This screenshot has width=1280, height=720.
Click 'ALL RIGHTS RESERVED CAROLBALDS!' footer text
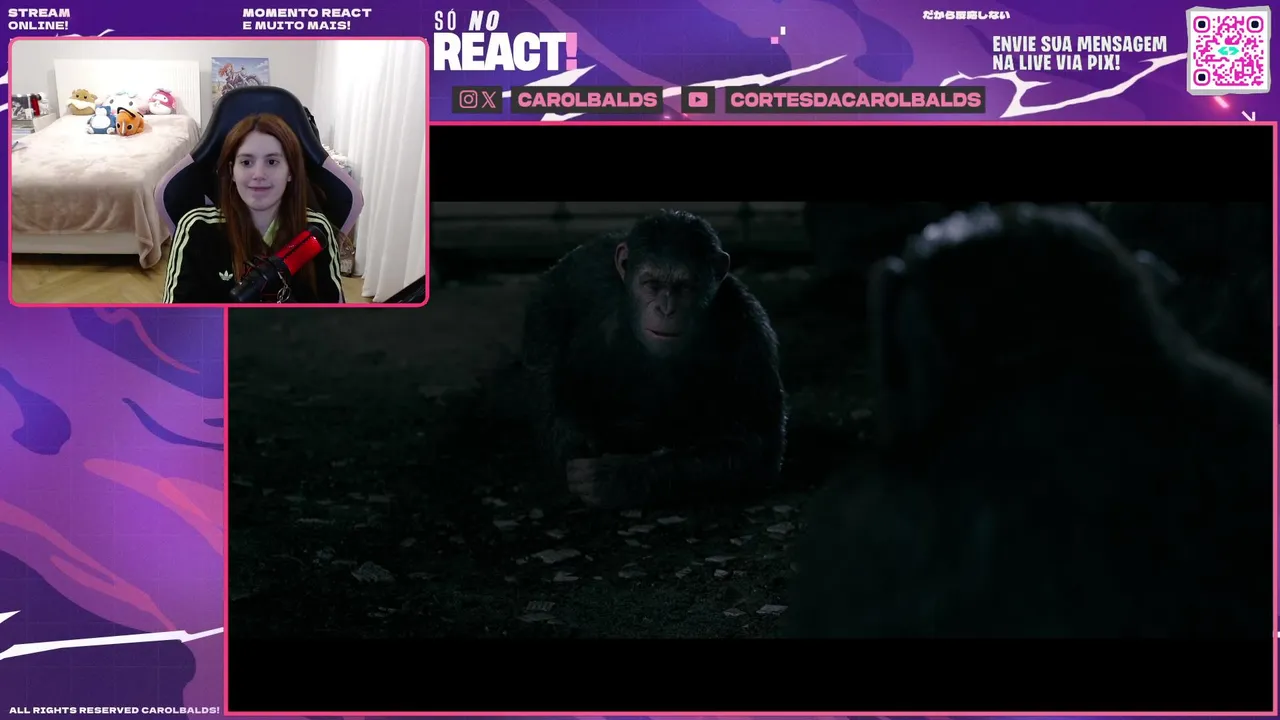pyautogui.click(x=114, y=710)
